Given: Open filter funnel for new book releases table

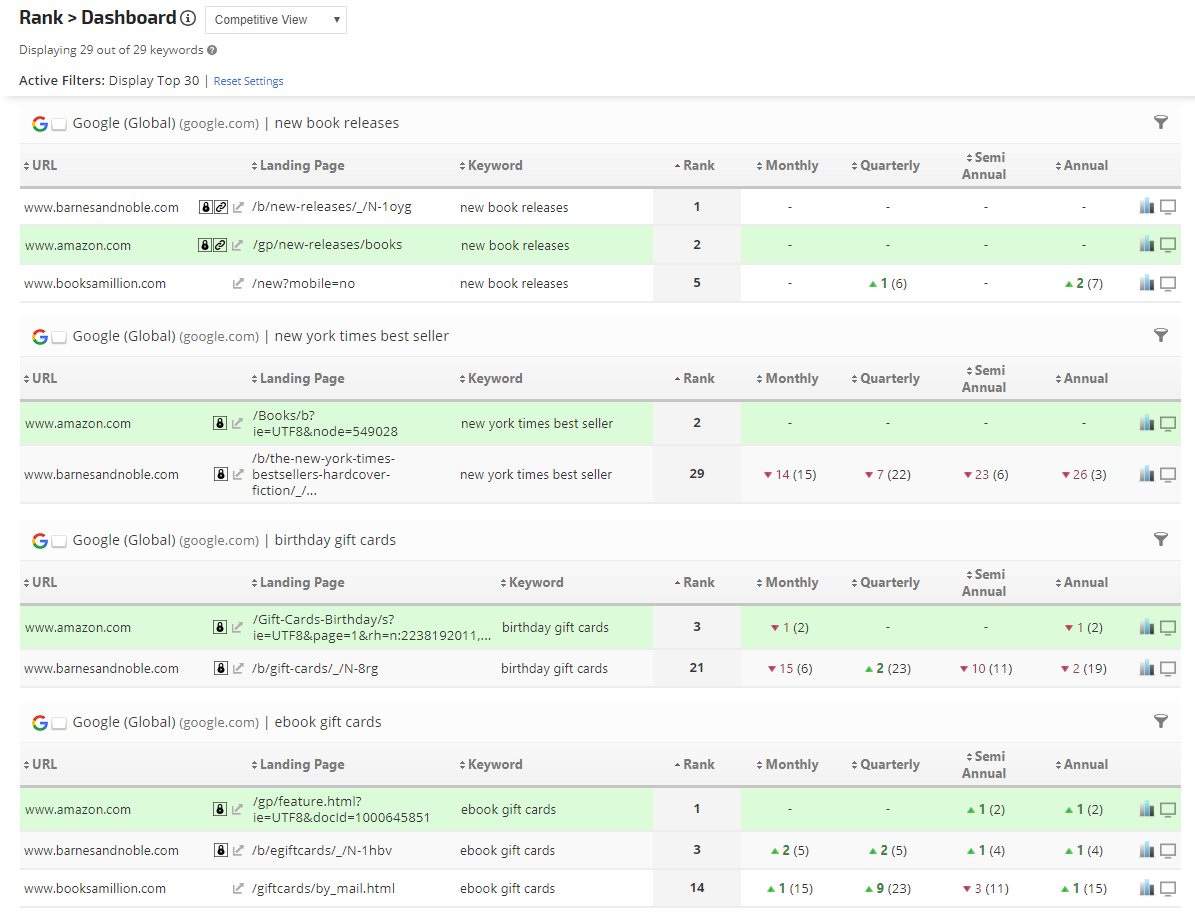Looking at the screenshot, I should [x=1160, y=122].
